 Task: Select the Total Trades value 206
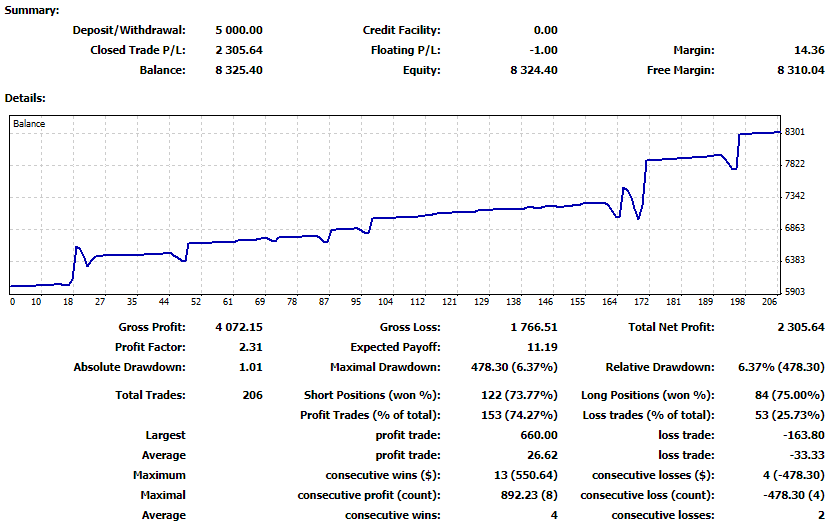pyautogui.click(x=252, y=395)
